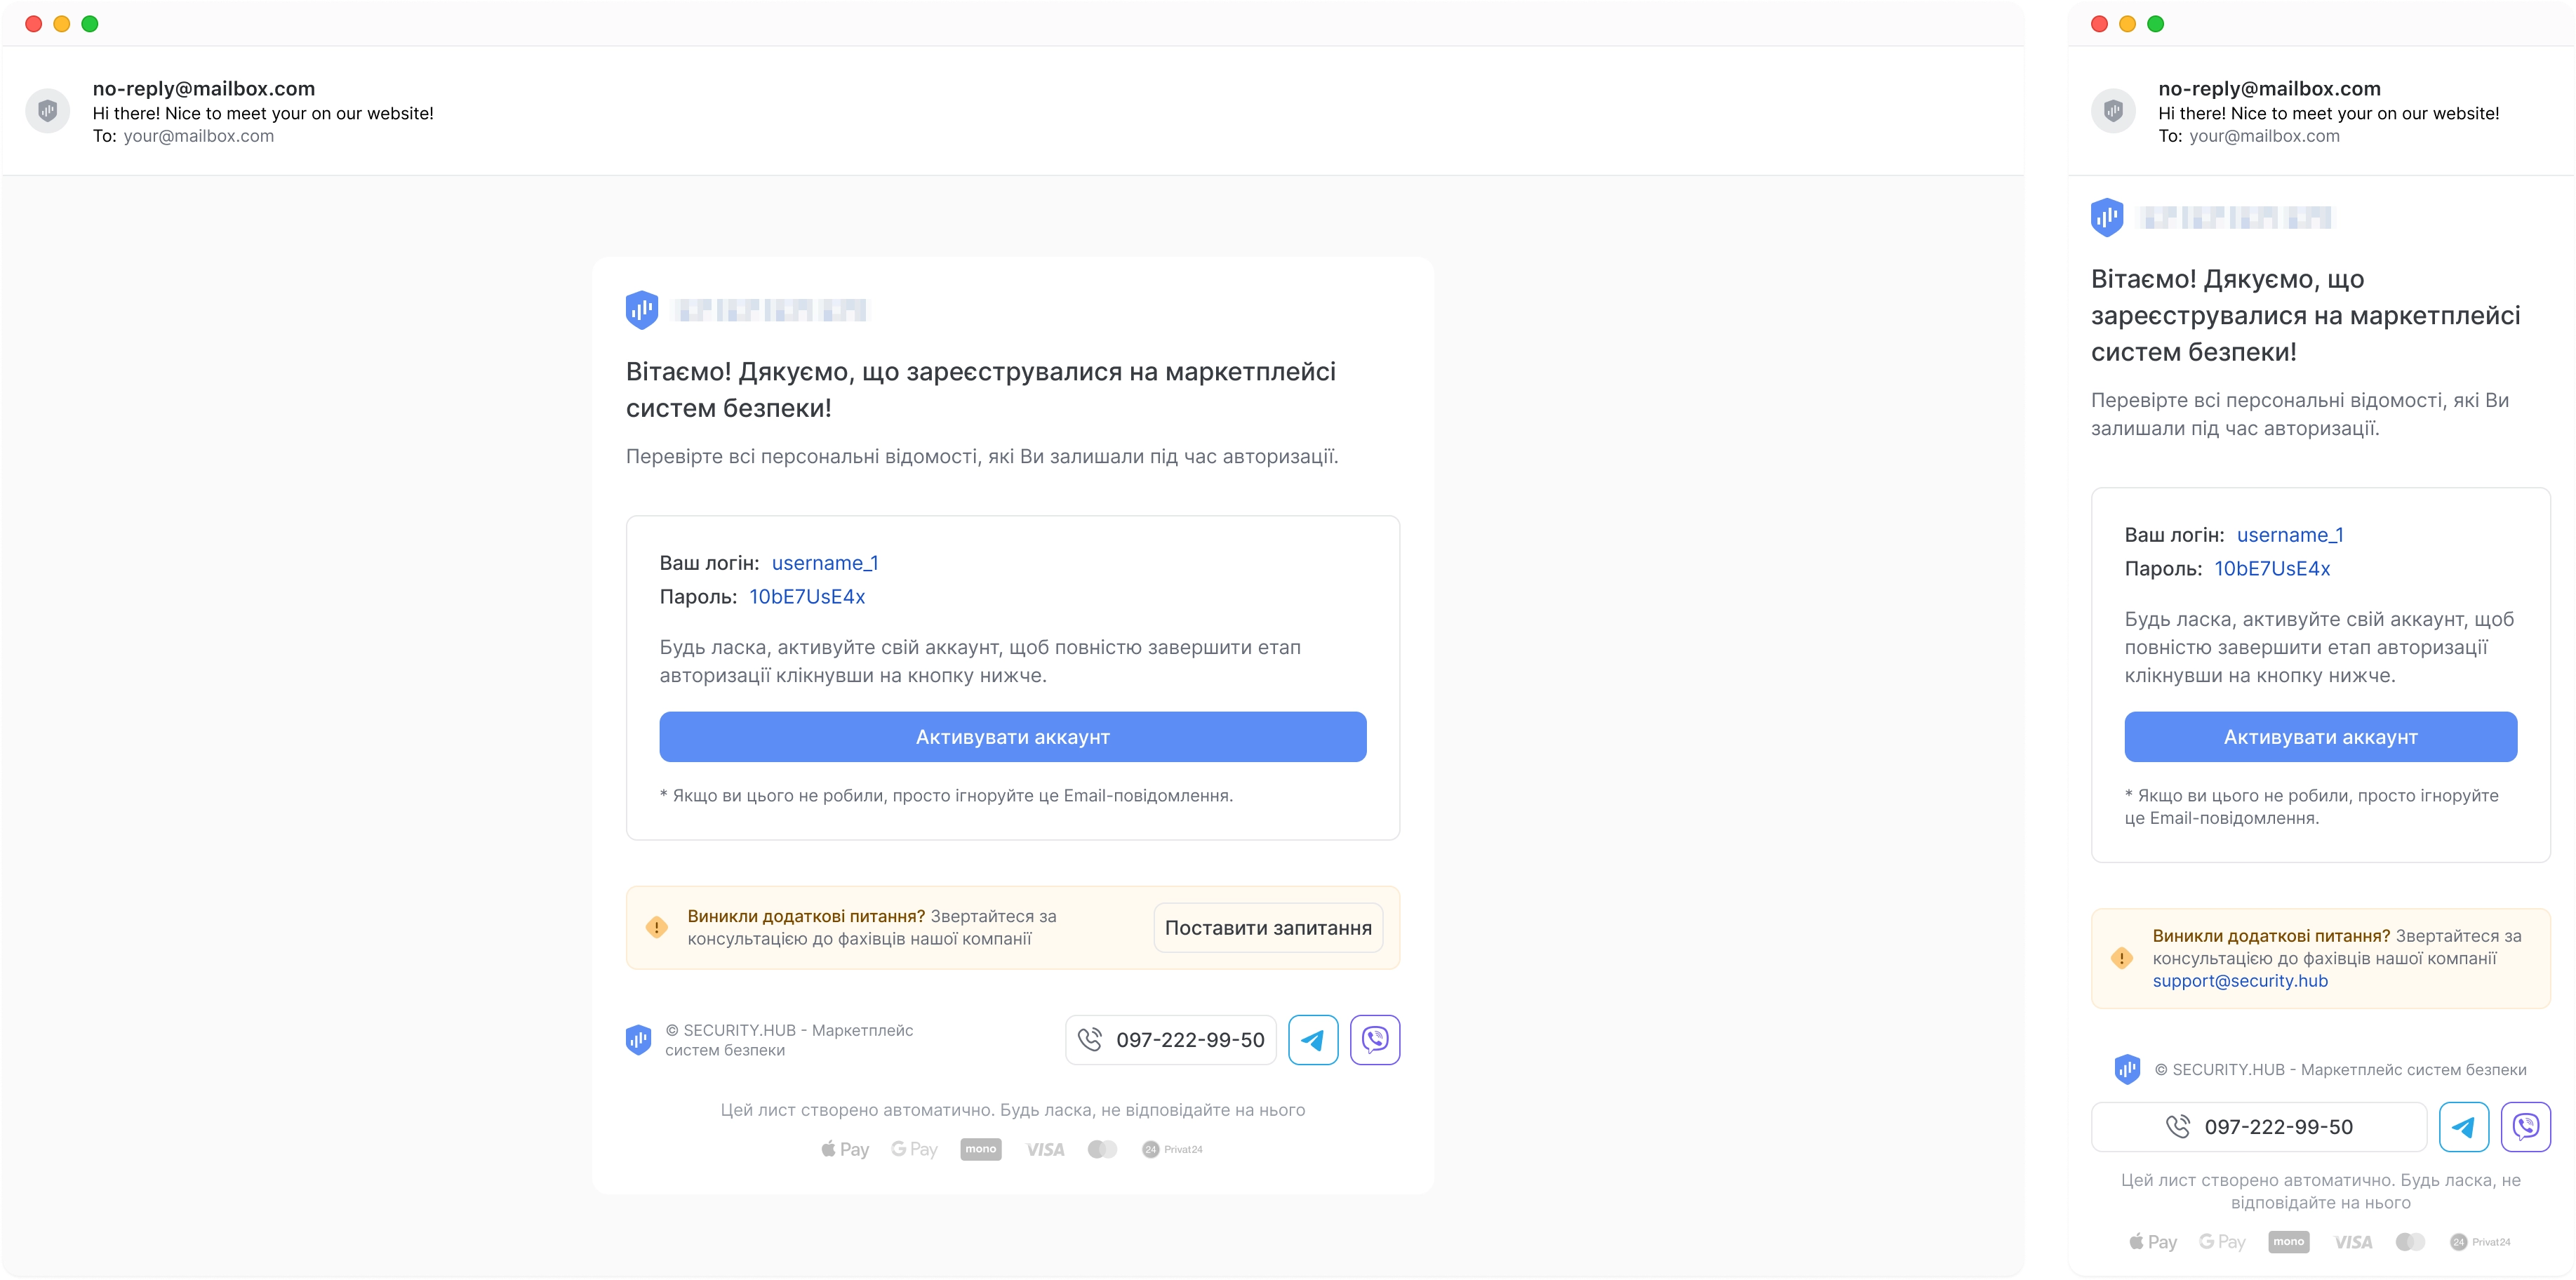The width and height of the screenshot is (2576, 1280).
Task: Click the Telegram icon in the desktop email footer
Action: pos(1313,1040)
